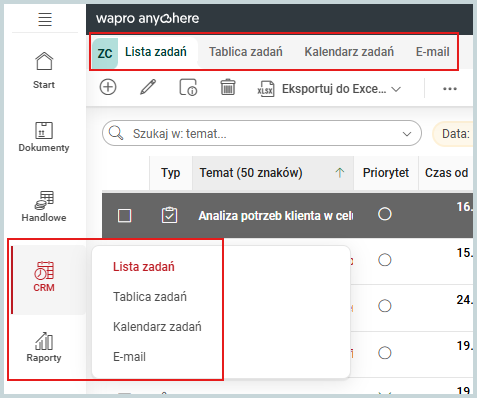Click the Typ column header
Screen dimensions: 477x398
click(171, 173)
